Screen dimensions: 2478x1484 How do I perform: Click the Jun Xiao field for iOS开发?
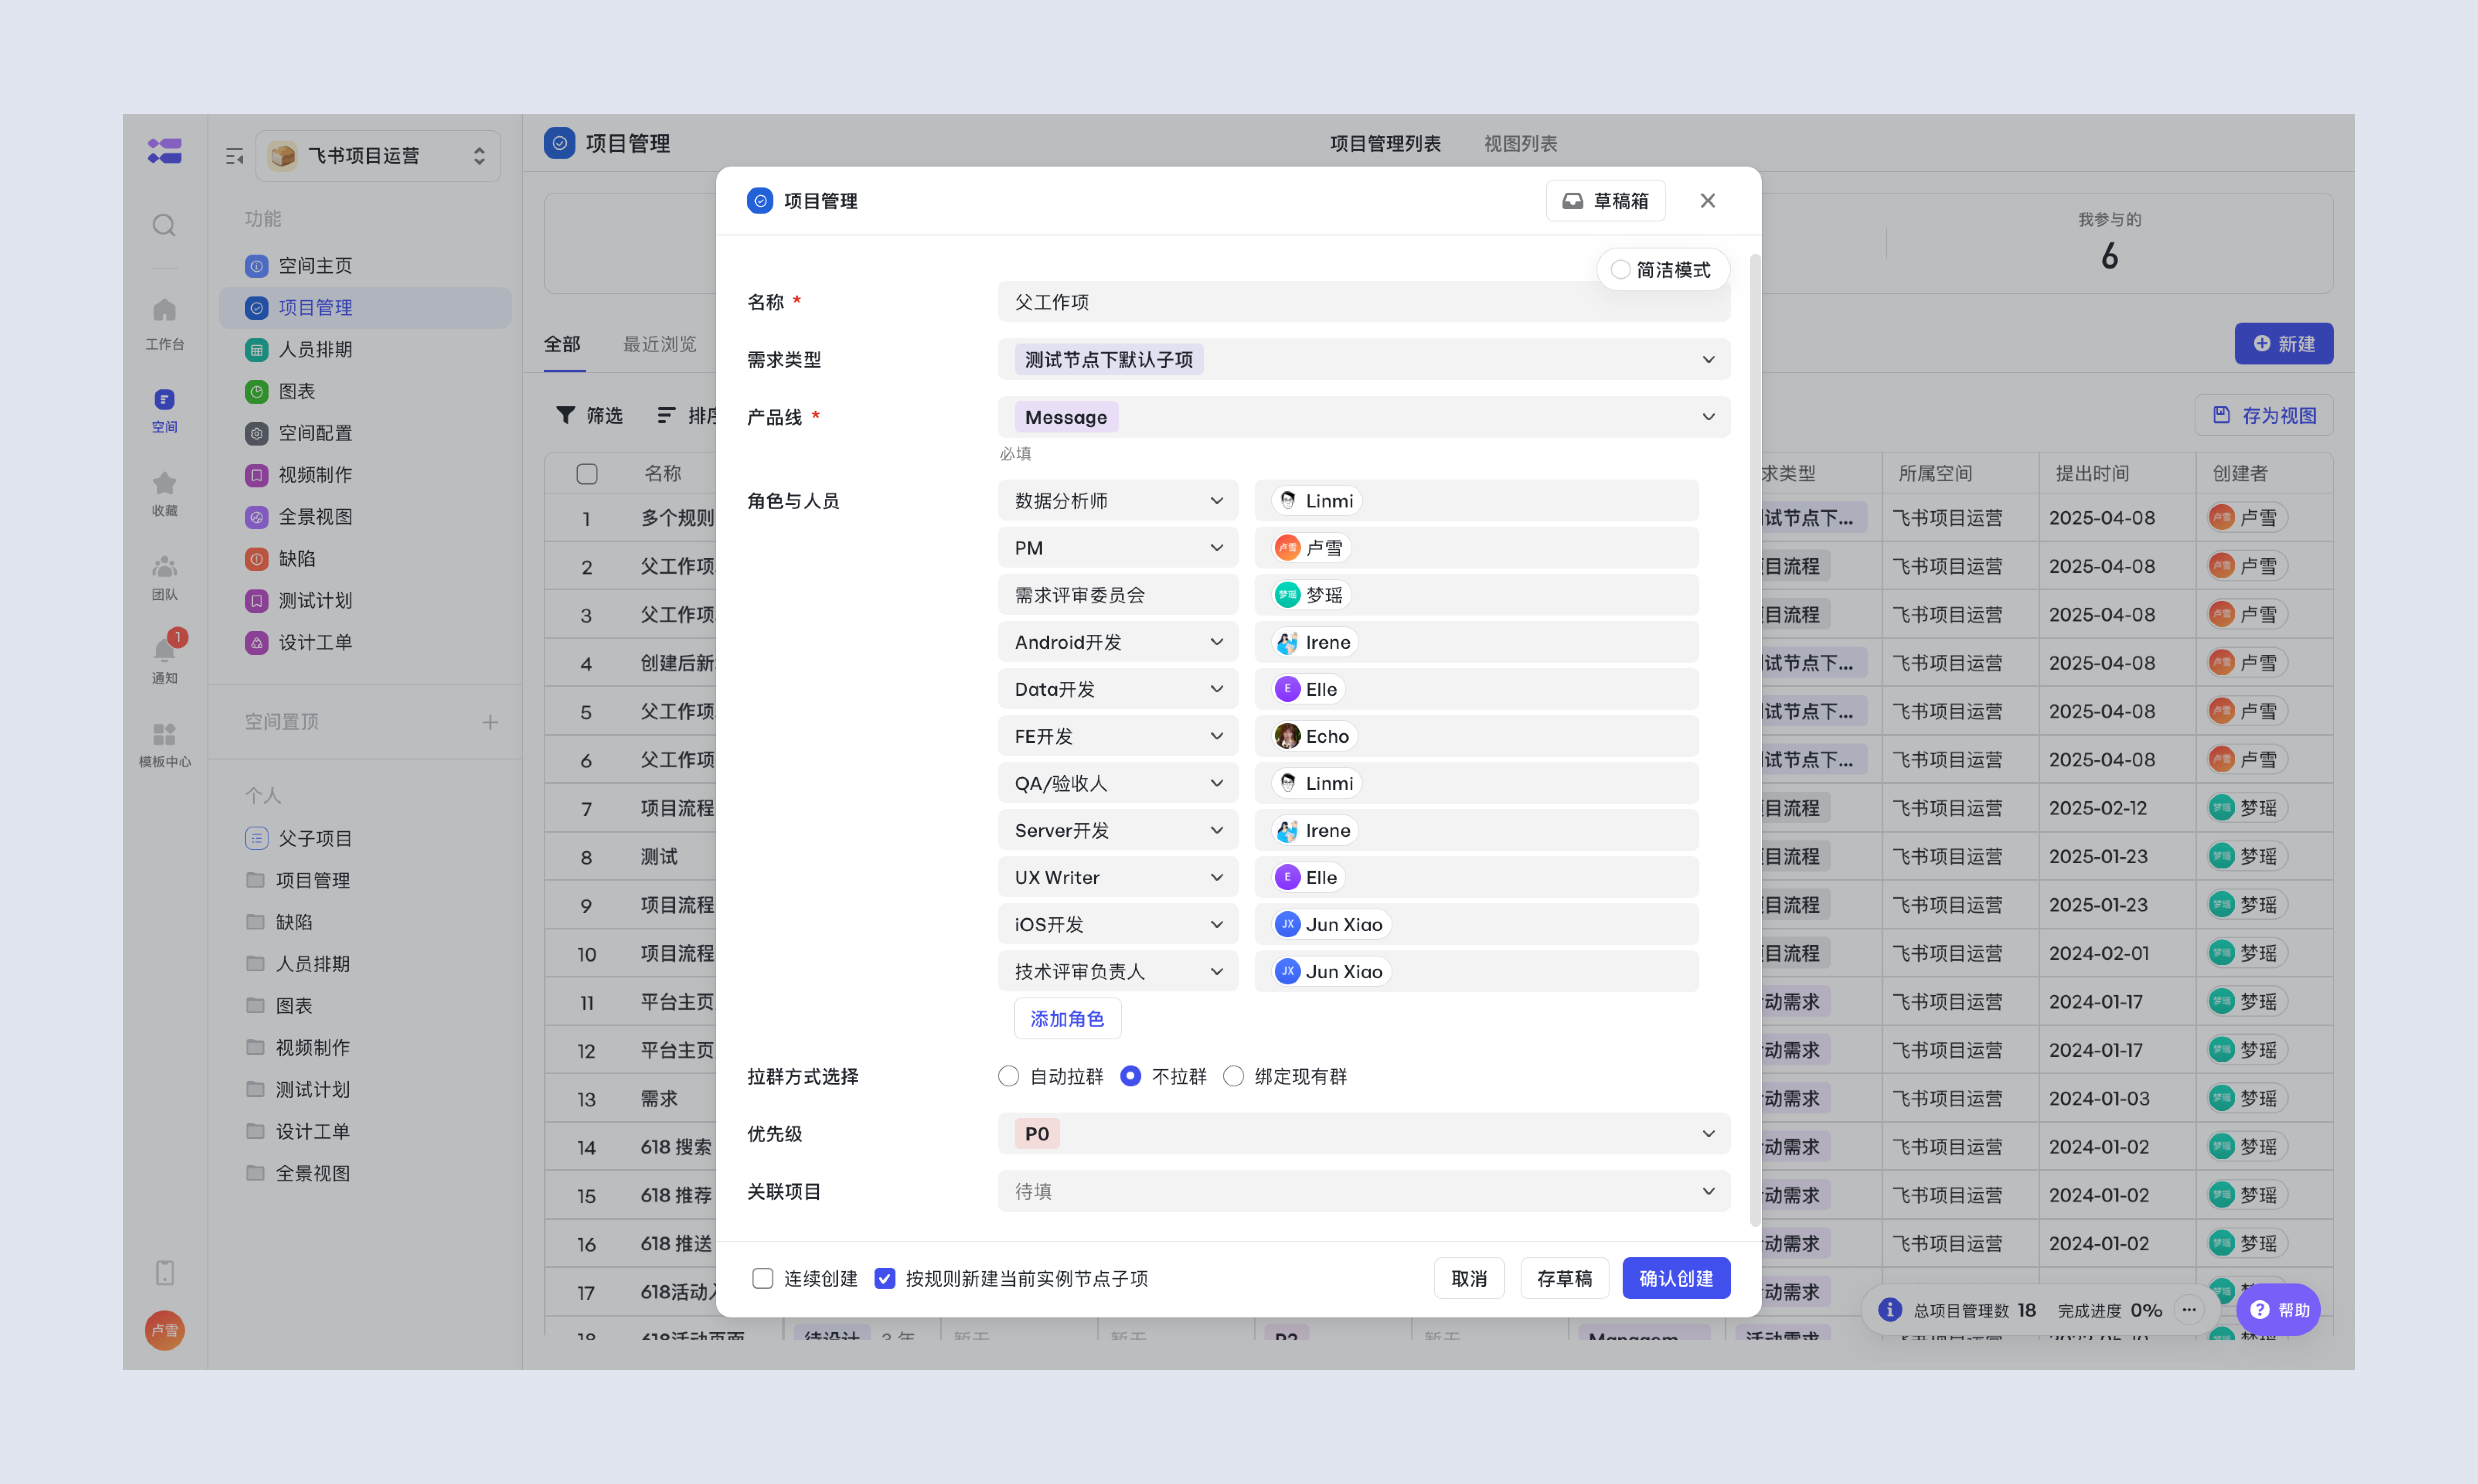tap(1476, 925)
